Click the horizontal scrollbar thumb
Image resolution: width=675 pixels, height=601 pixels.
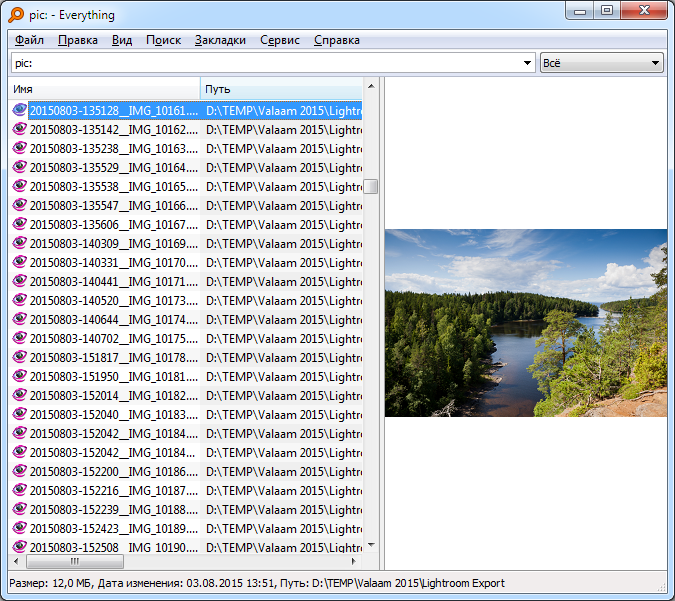coord(75,561)
